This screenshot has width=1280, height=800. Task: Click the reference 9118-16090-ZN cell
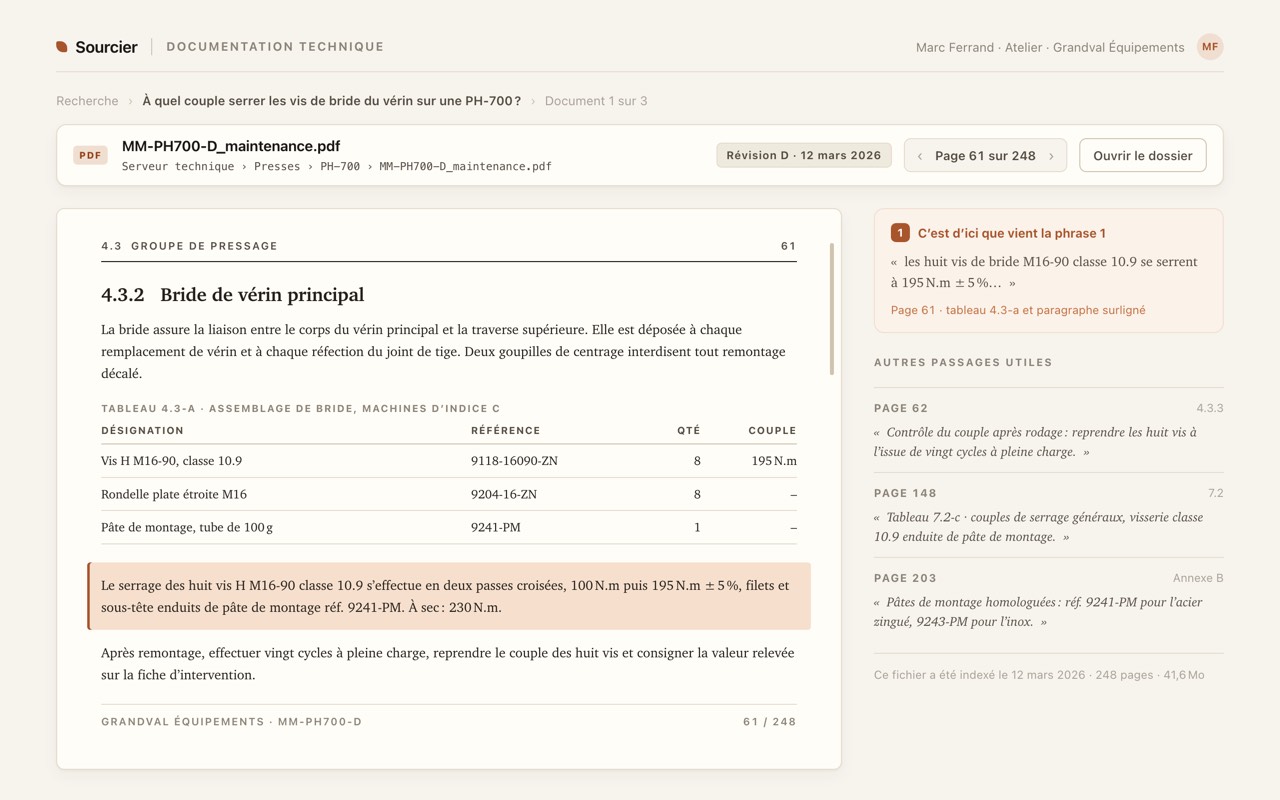514,461
